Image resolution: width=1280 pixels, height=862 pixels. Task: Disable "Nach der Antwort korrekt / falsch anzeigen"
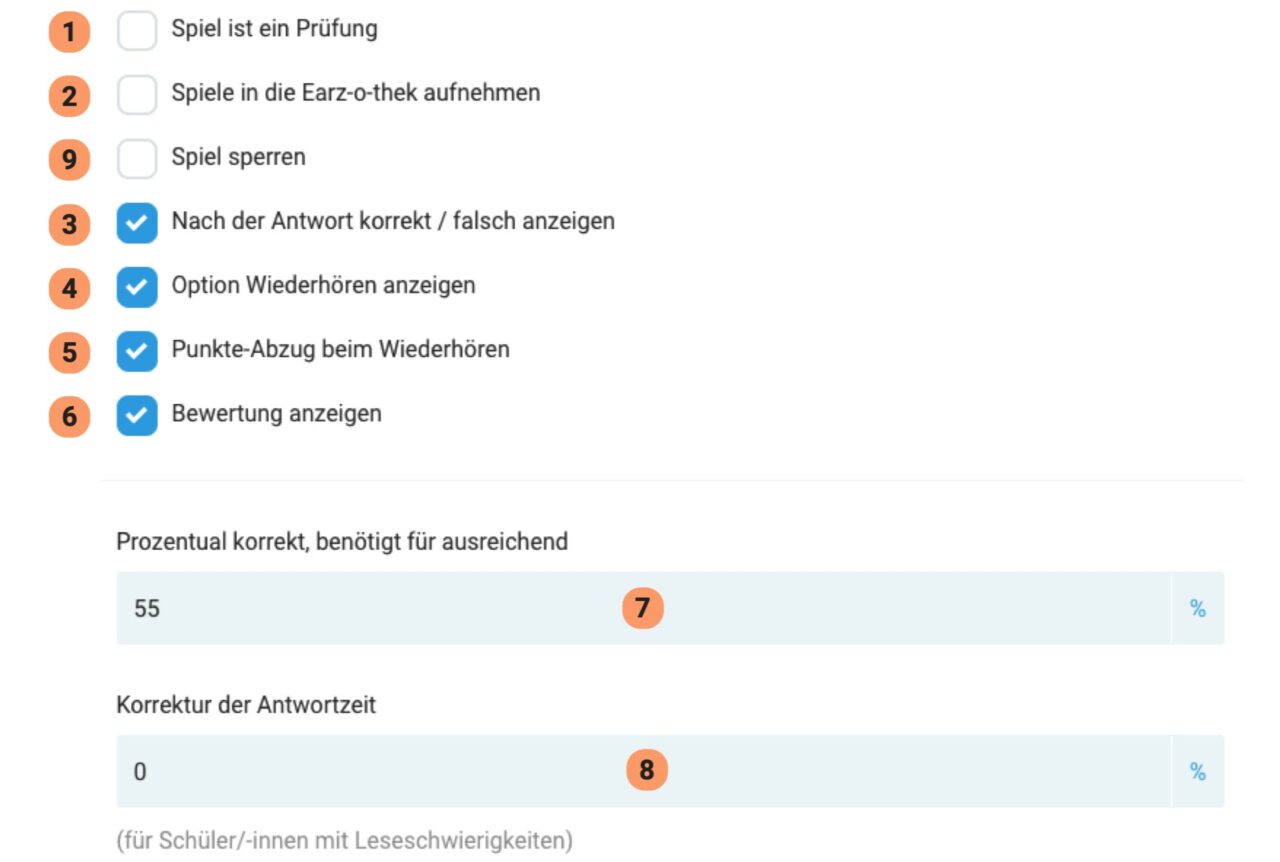coord(137,223)
